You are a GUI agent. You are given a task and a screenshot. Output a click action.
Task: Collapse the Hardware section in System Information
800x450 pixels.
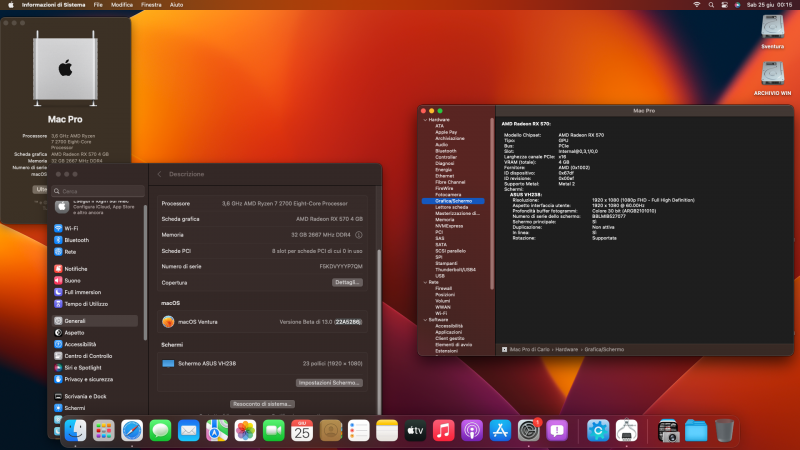click(426, 120)
